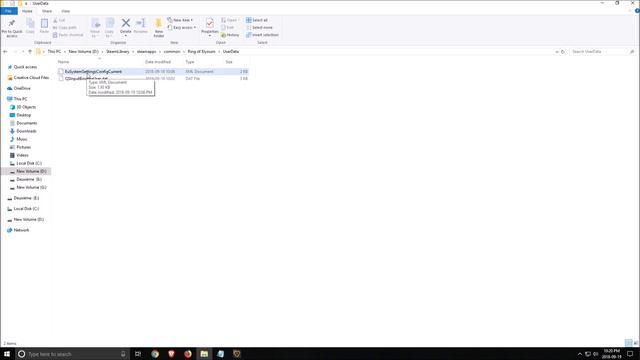The width and height of the screenshot is (640, 360).
Task: Open the Copy to menu
Action: click(109, 28)
